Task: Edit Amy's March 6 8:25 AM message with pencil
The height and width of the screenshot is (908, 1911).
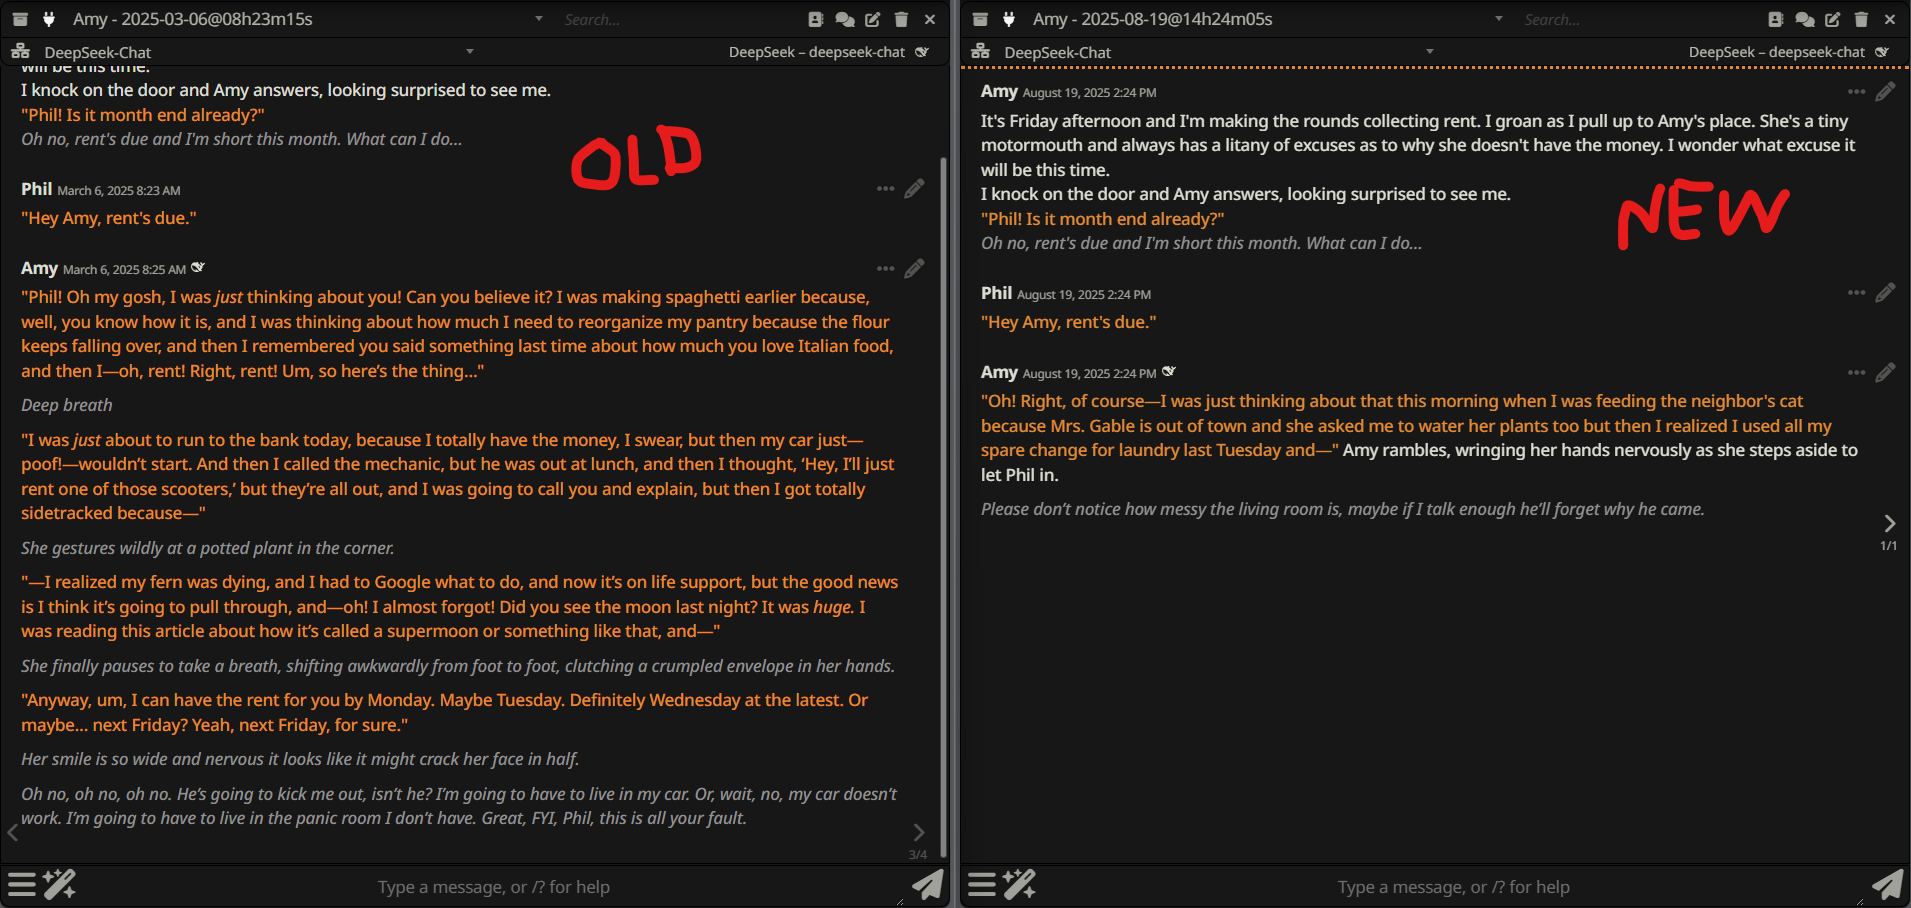Action: [x=914, y=269]
